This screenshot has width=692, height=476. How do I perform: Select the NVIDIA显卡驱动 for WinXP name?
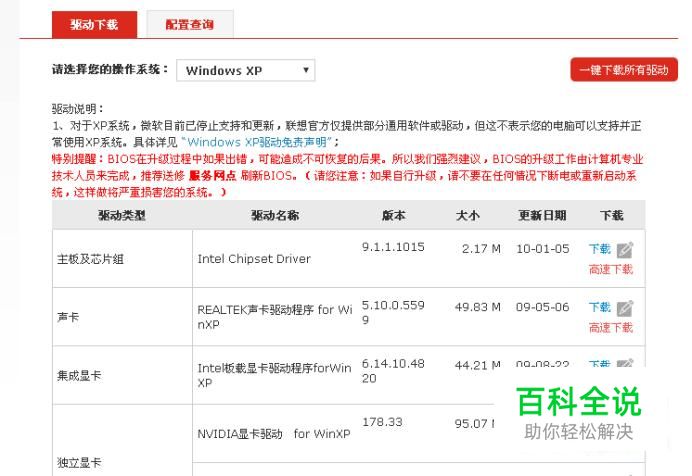(x=274, y=434)
